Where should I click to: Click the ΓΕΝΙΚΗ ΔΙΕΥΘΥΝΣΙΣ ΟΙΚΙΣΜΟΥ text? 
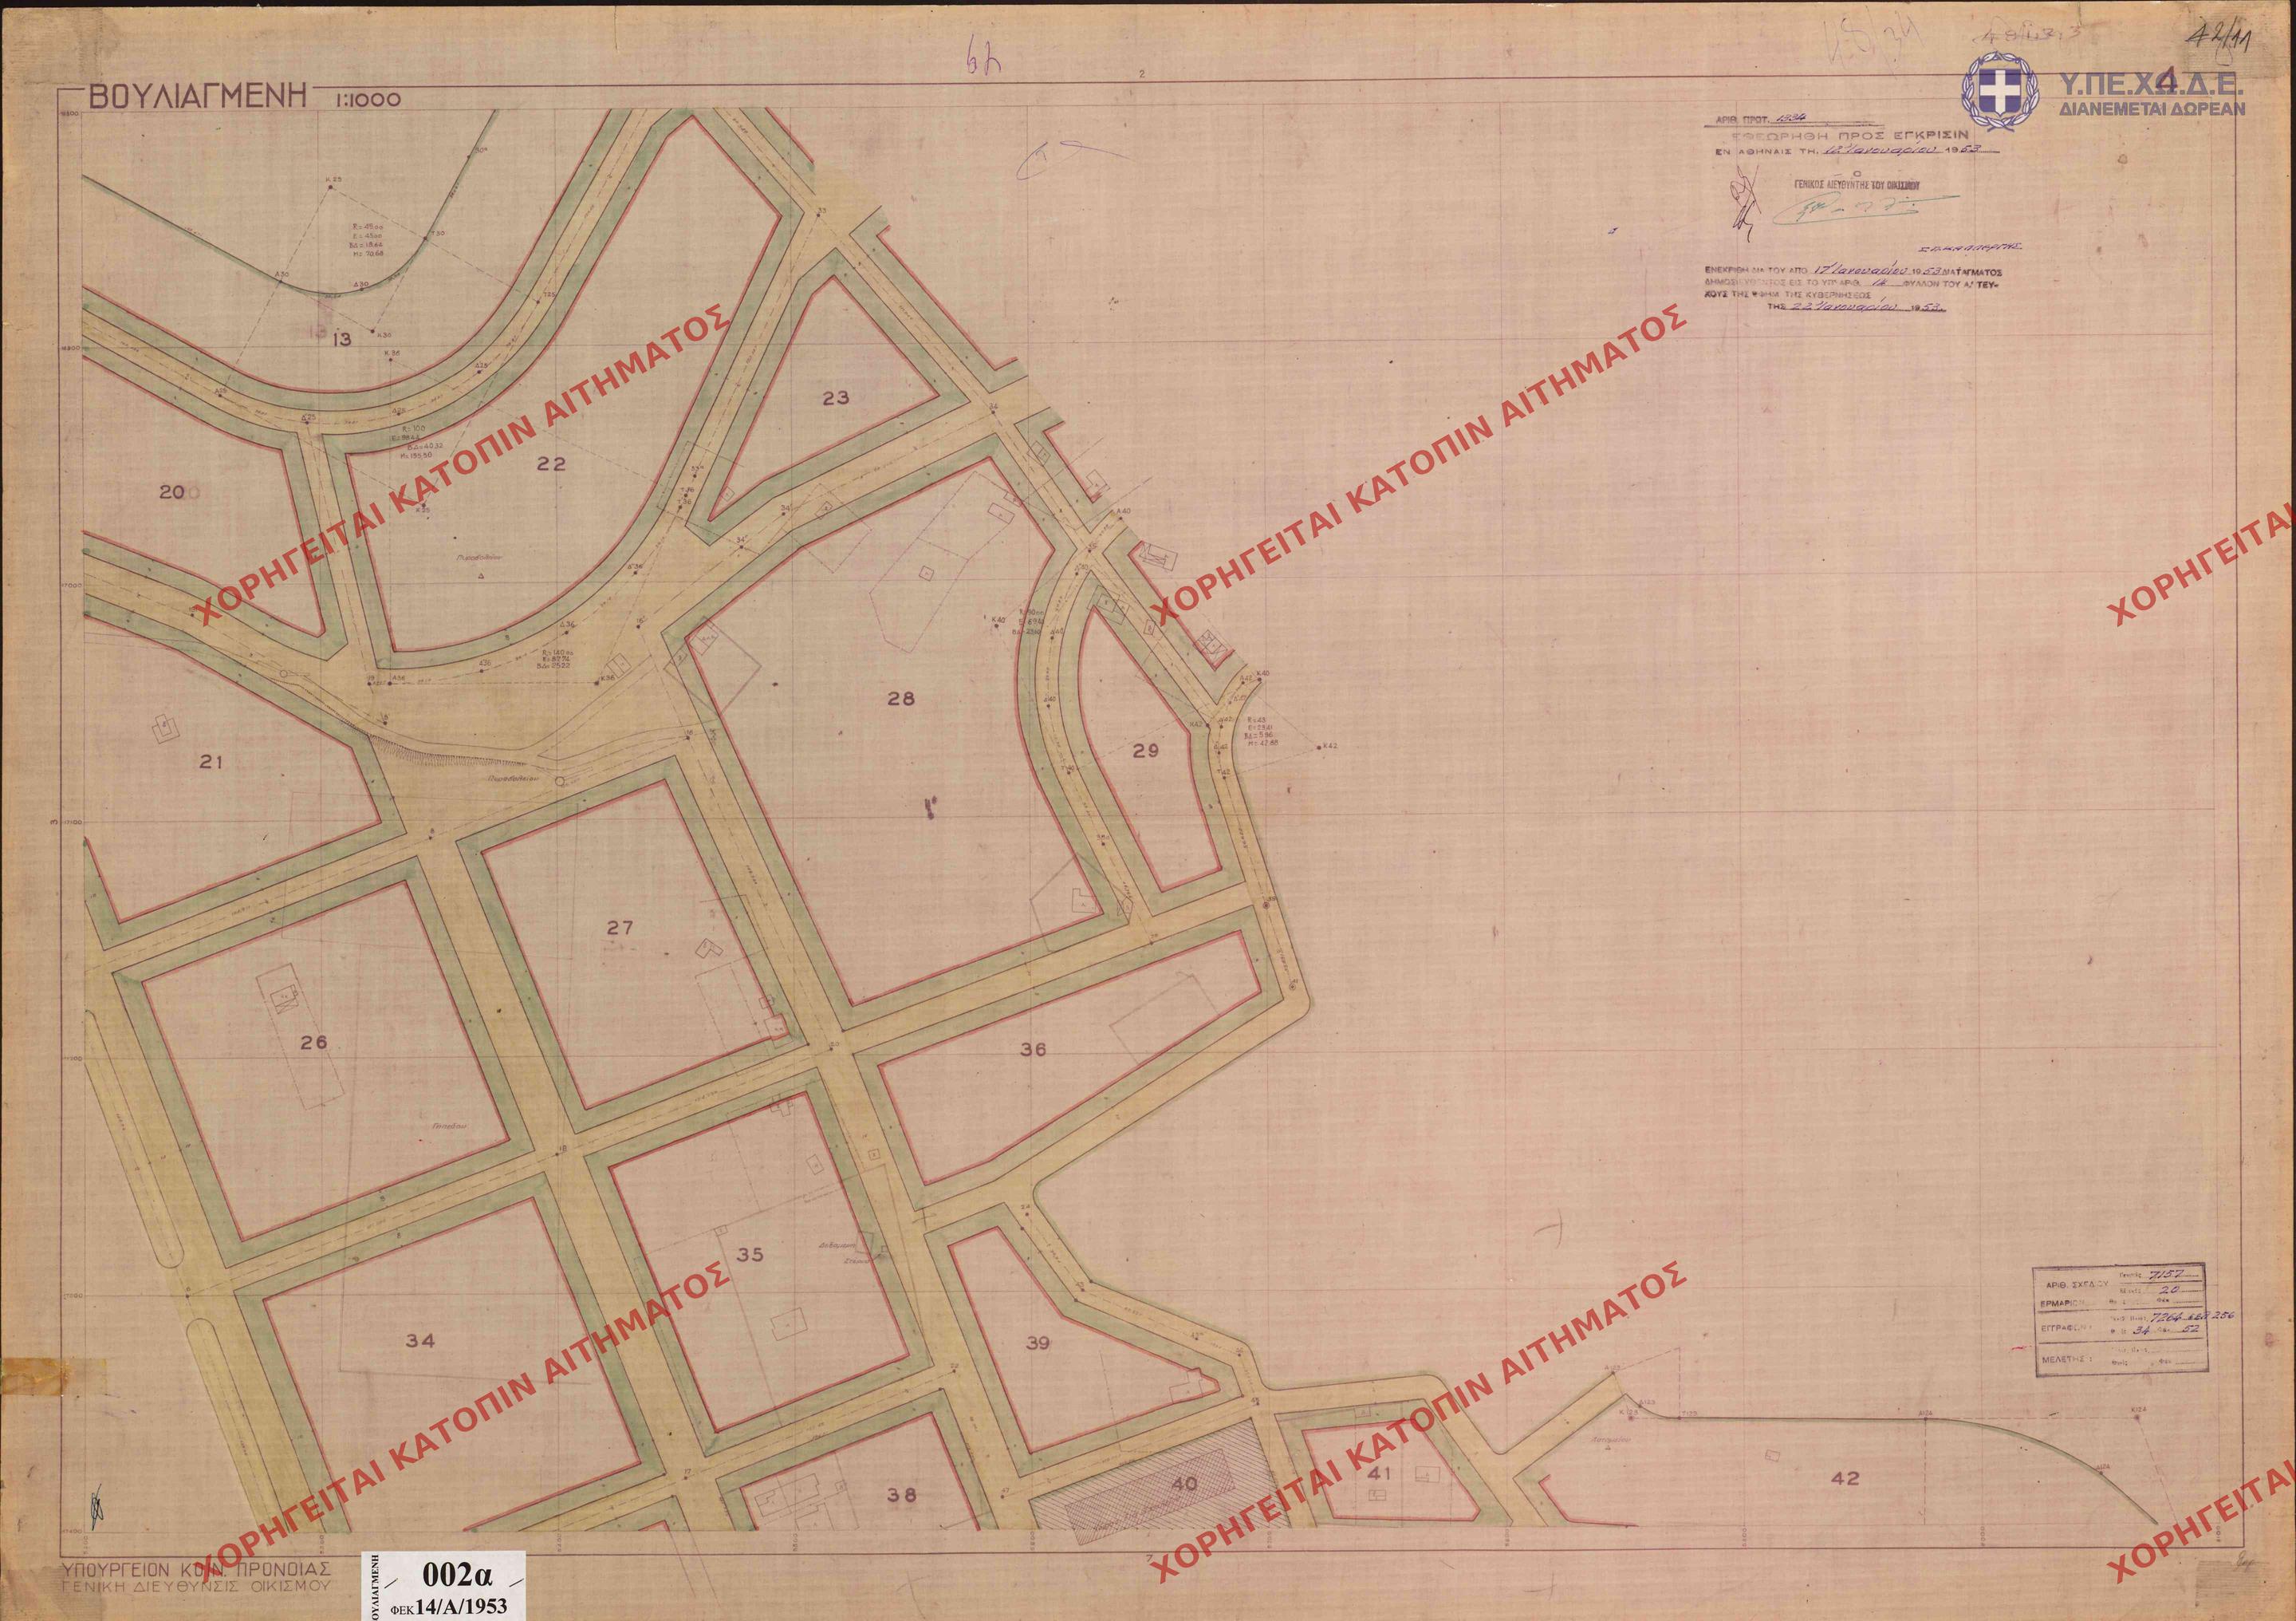click(197, 1587)
